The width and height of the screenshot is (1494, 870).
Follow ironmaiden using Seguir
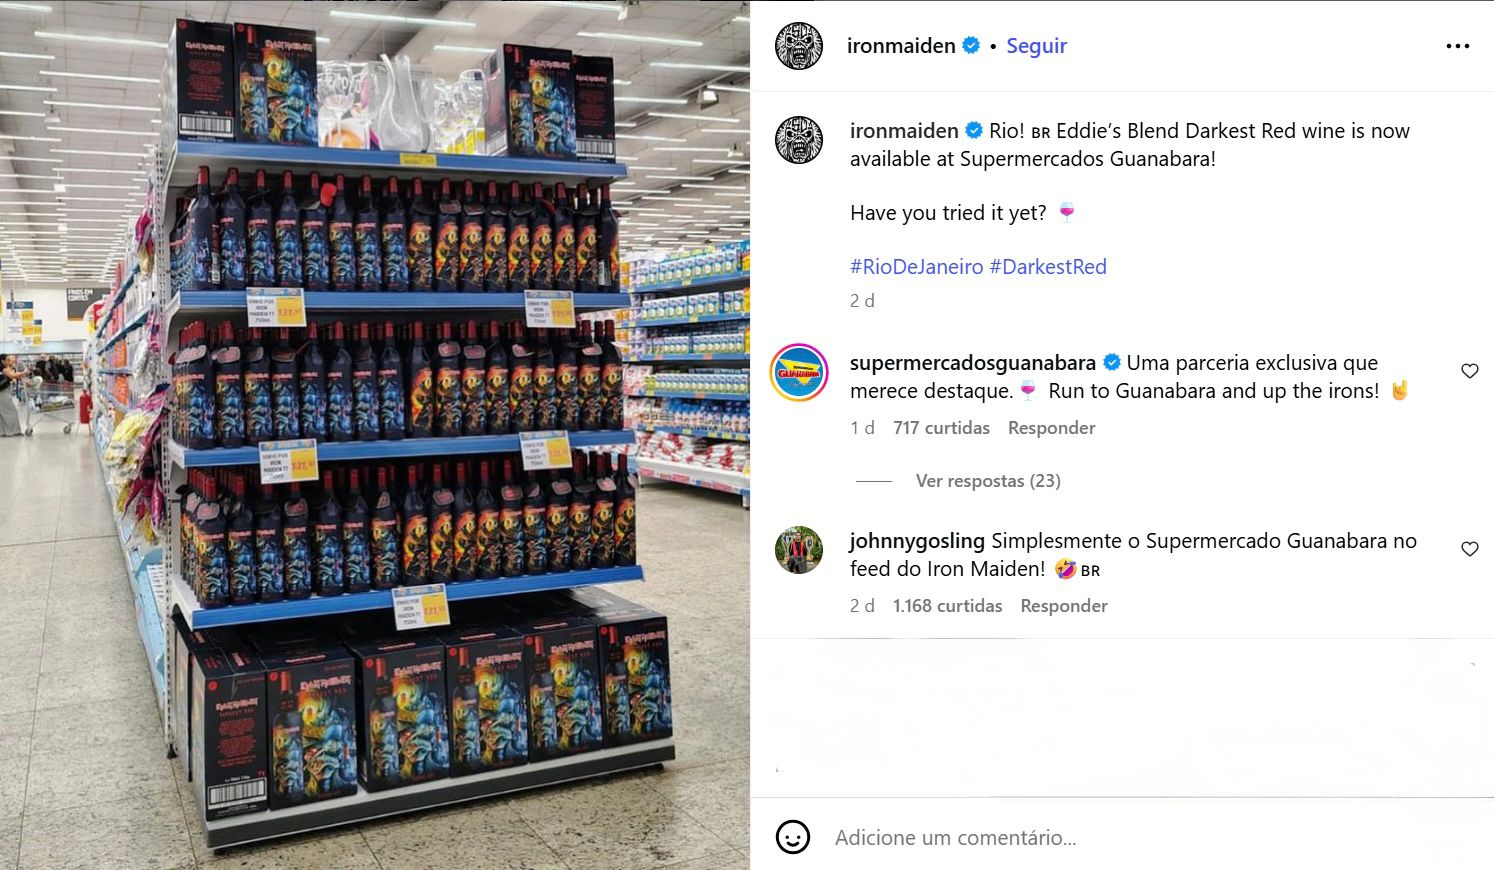(1036, 46)
